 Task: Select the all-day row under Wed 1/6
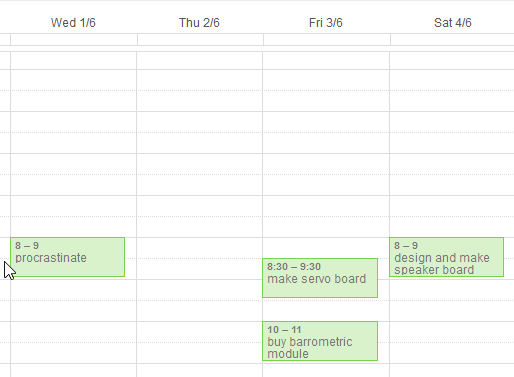coord(74,39)
